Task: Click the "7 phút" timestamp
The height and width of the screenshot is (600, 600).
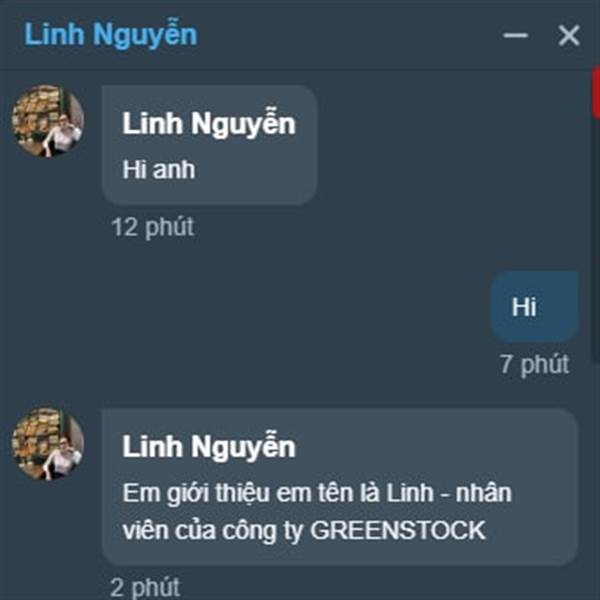Action: (535, 364)
